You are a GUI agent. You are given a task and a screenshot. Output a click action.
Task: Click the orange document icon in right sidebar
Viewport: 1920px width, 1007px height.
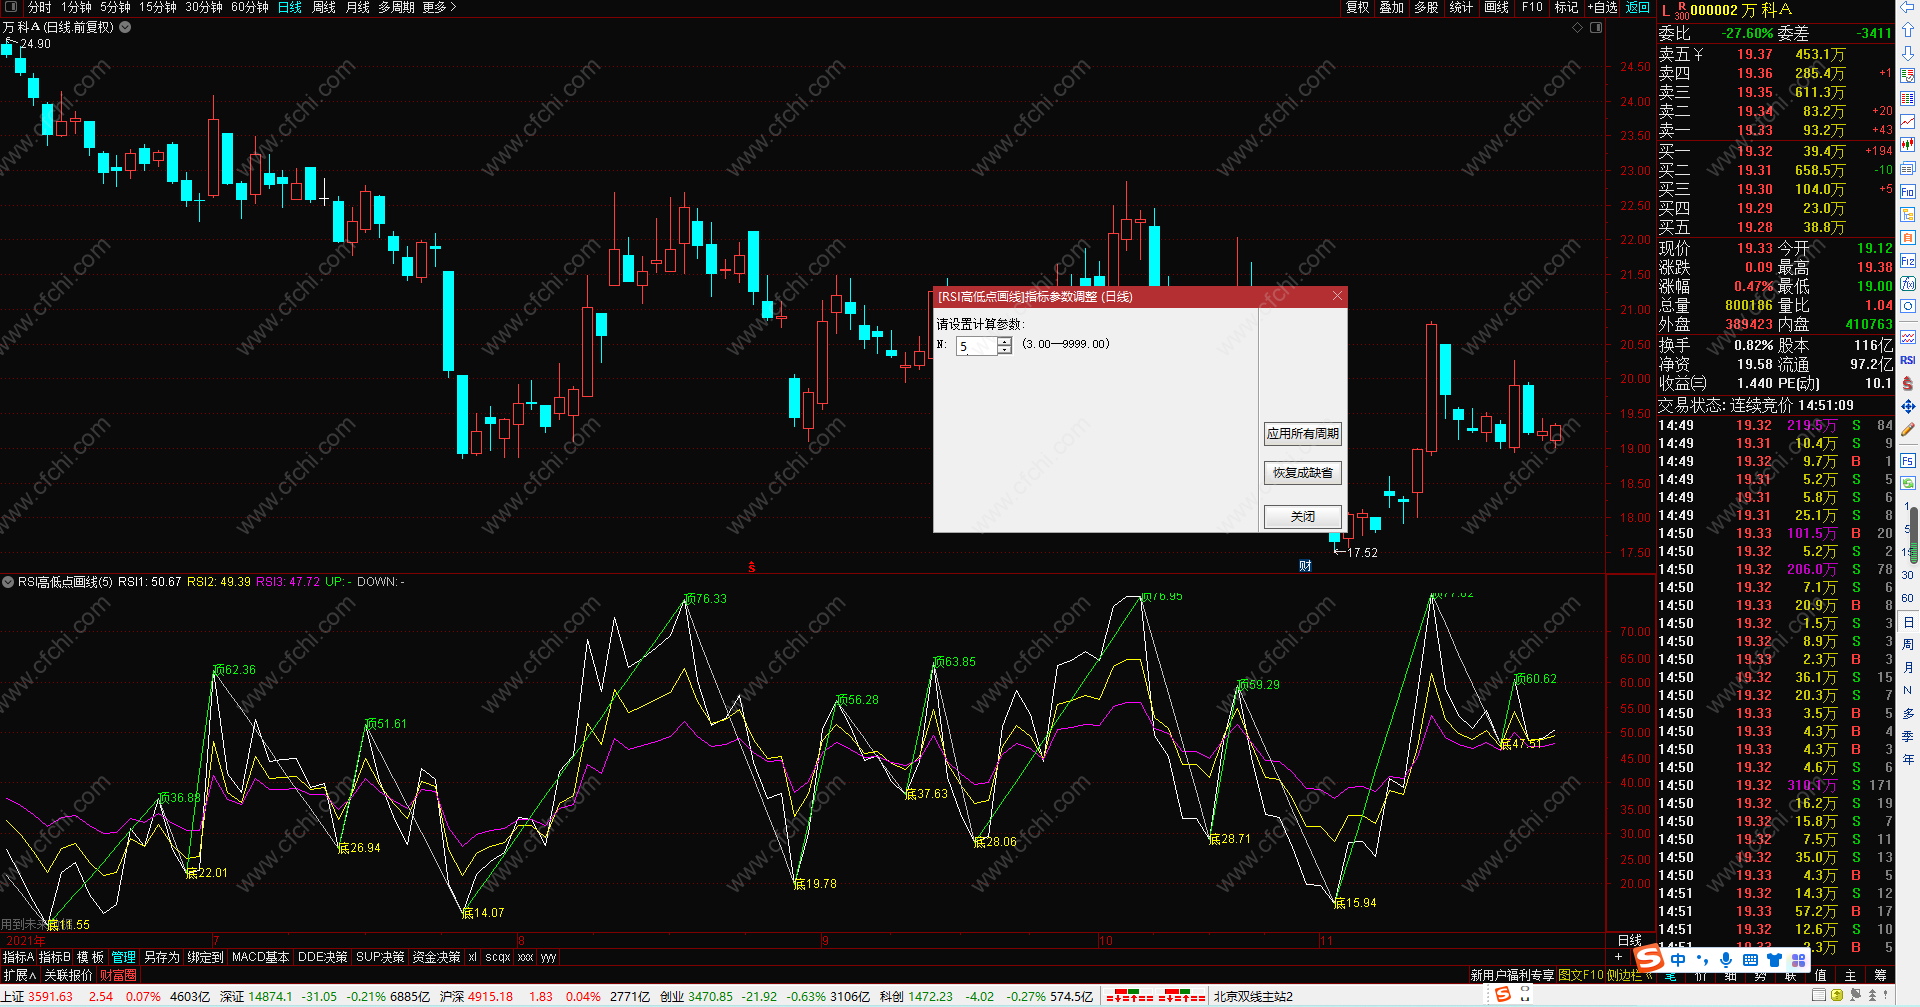tap(1907, 237)
